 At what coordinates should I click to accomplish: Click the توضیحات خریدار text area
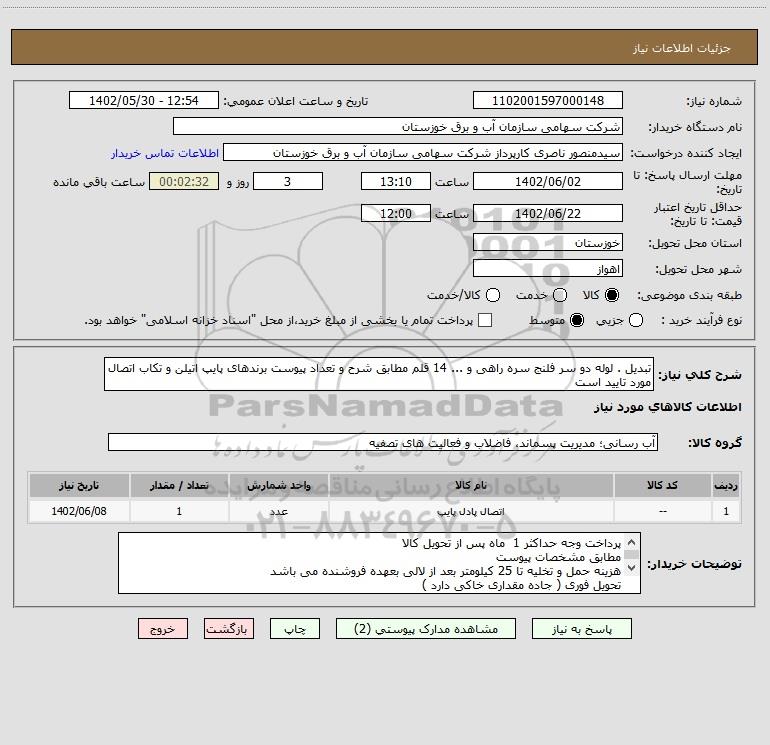click(380, 563)
